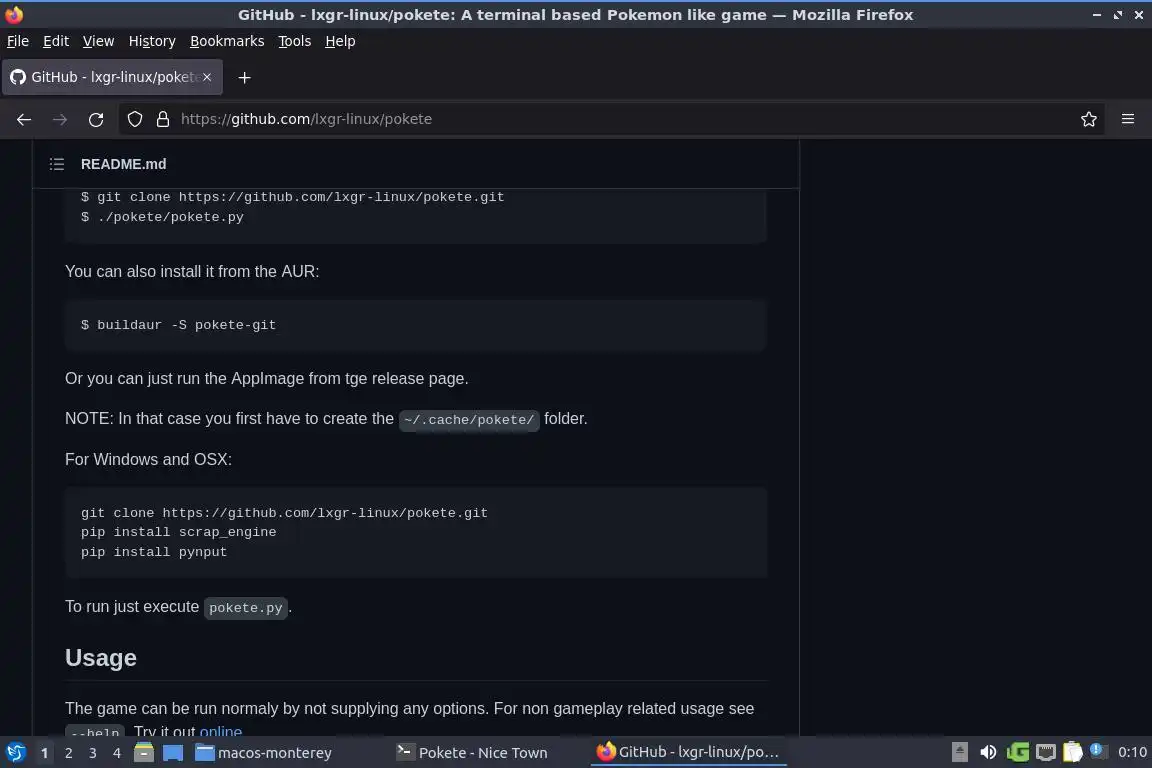Open the Firefox hamburger application menu
The image size is (1152, 768).
[1128, 119]
